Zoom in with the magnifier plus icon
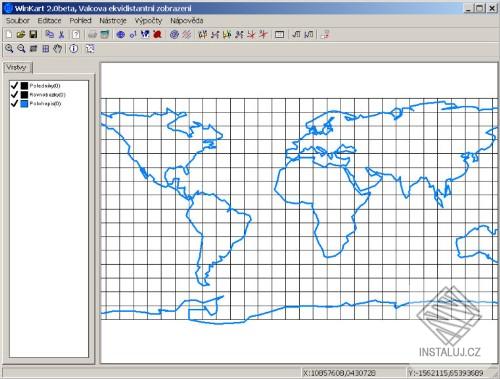 9,49
